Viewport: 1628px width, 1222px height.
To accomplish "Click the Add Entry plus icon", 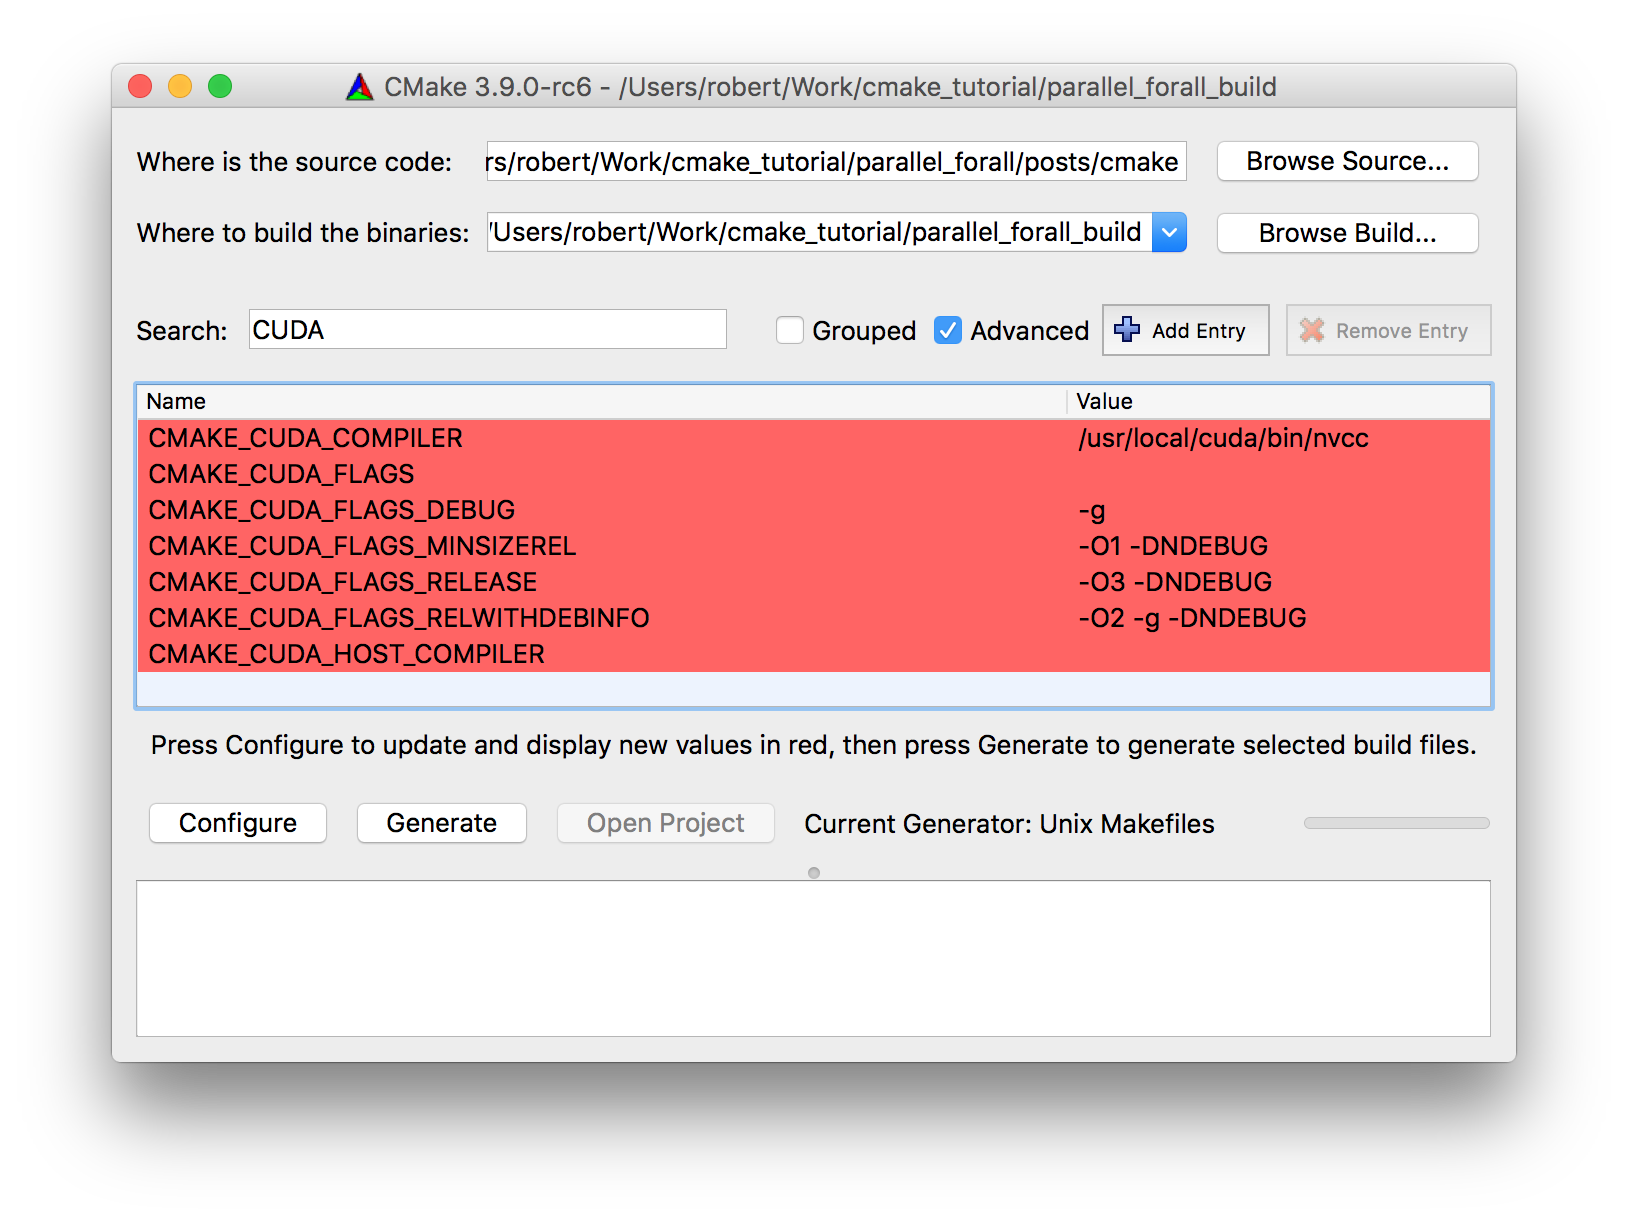I will [x=1126, y=330].
